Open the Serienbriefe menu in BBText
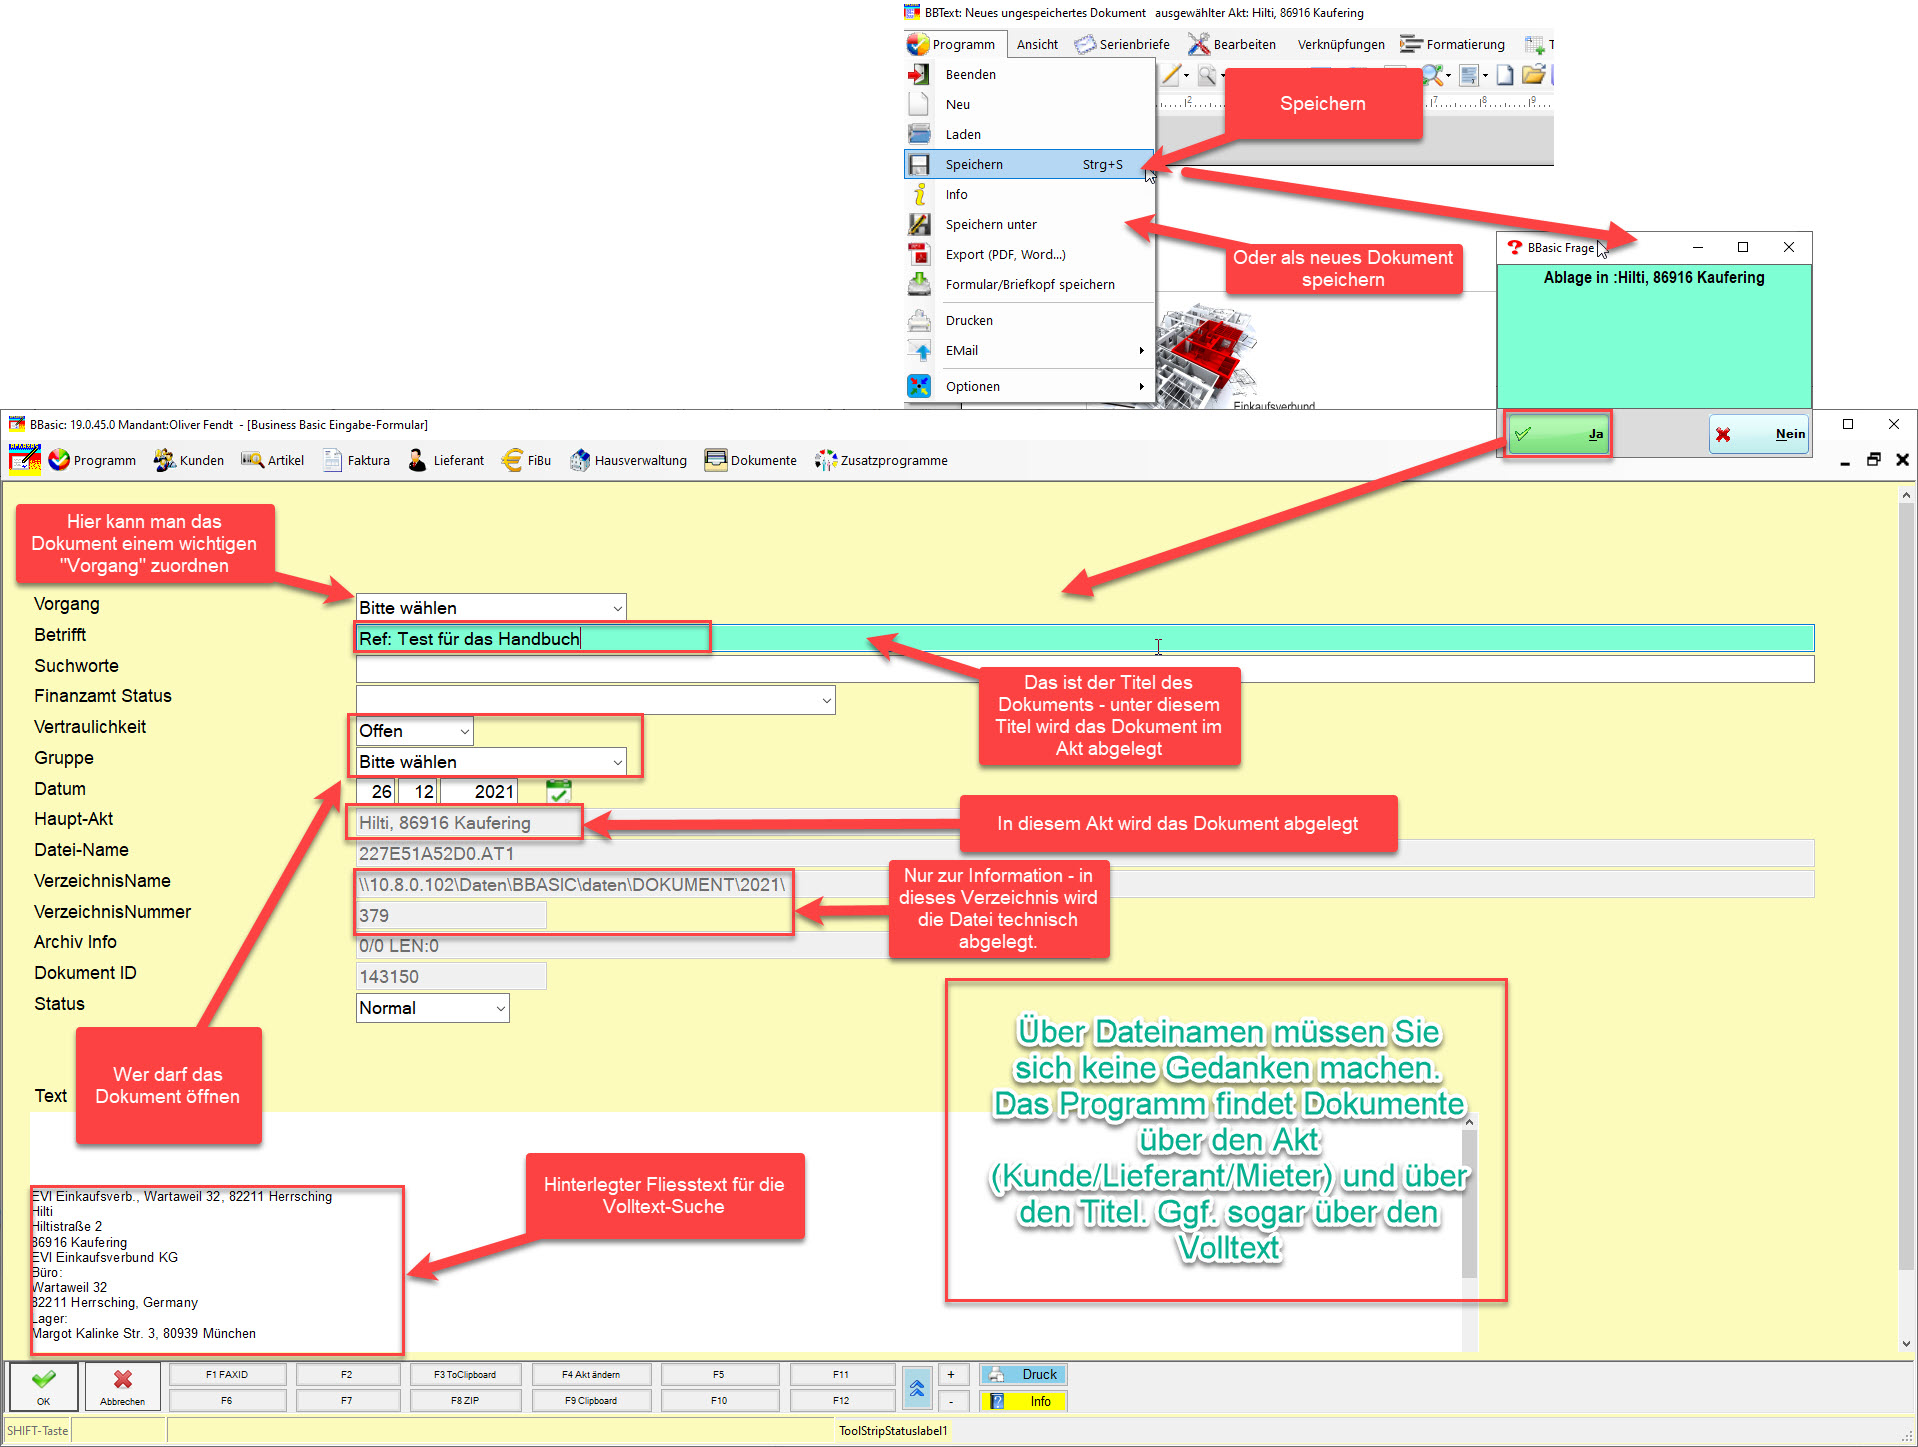 [1122, 45]
